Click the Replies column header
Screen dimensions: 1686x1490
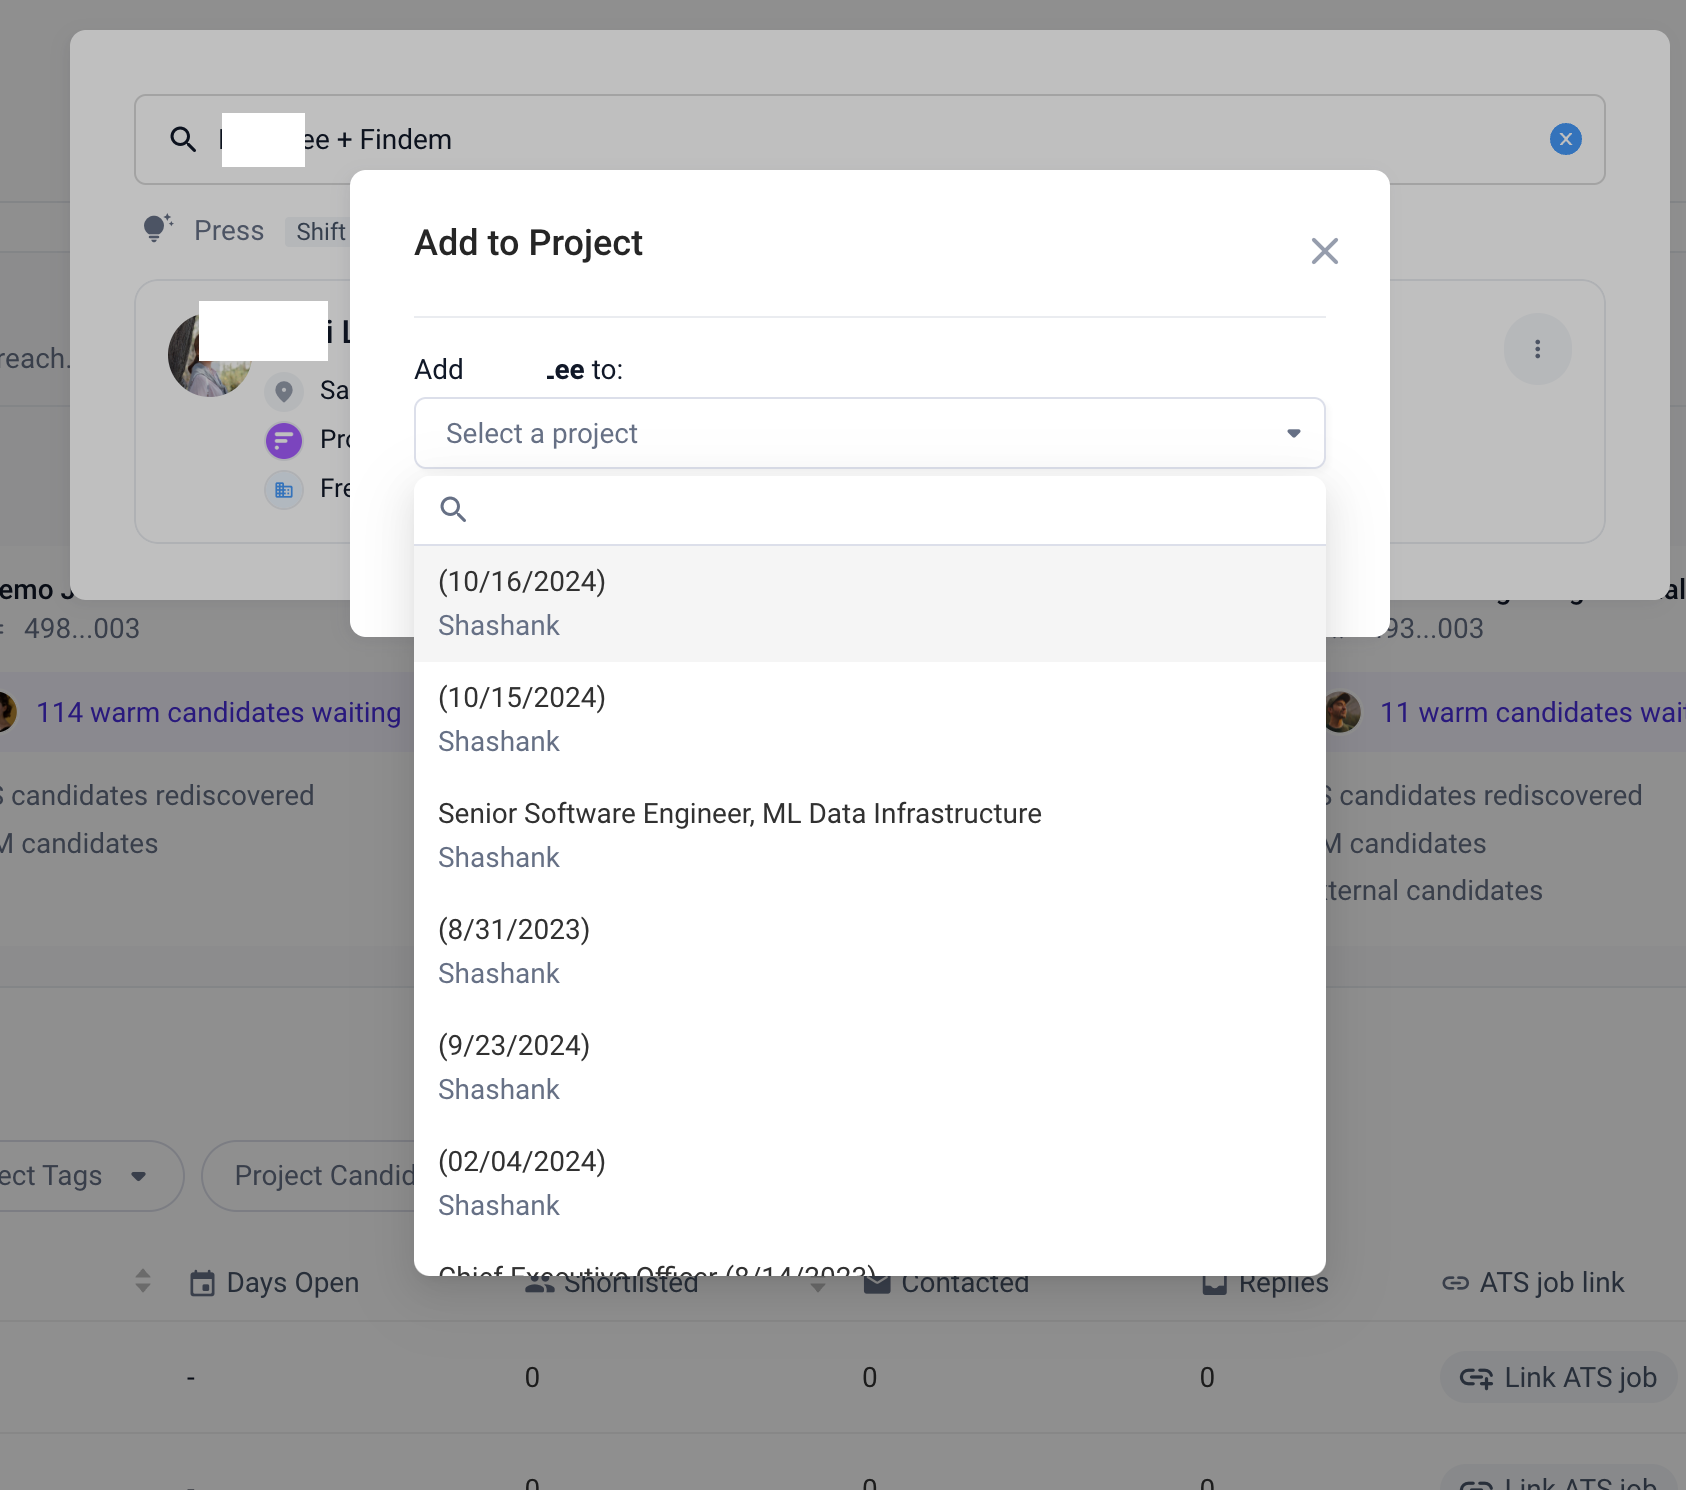tap(1265, 1282)
